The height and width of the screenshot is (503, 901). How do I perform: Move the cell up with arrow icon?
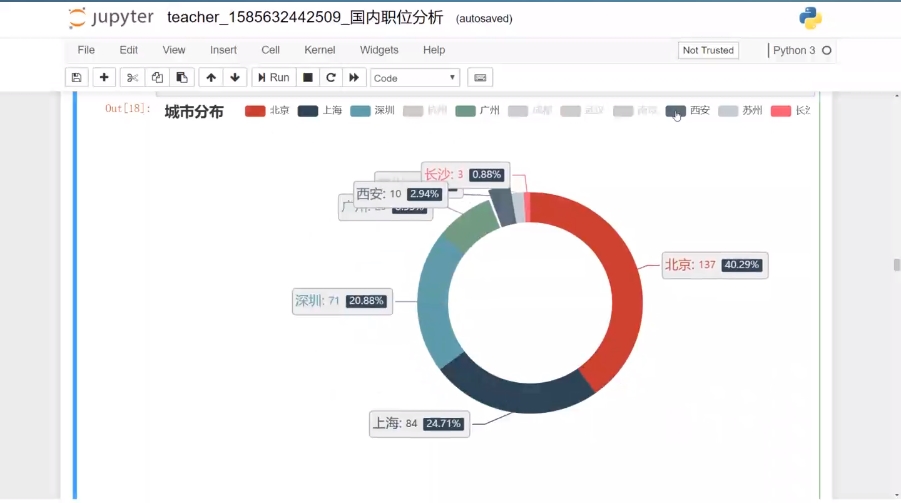pos(211,77)
